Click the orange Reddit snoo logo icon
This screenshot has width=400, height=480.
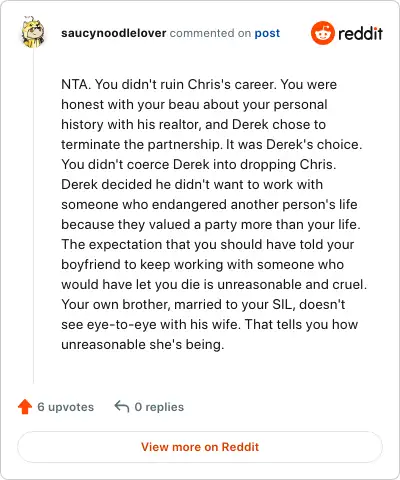point(322,33)
